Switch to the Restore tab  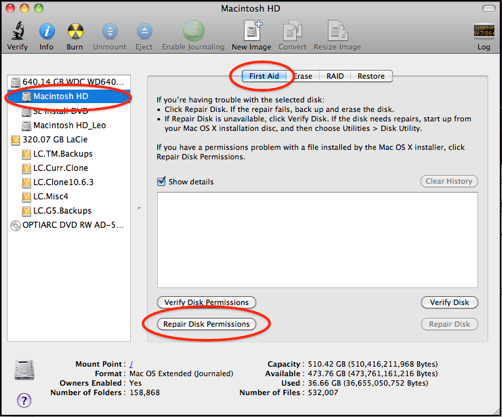pos(371,76)
